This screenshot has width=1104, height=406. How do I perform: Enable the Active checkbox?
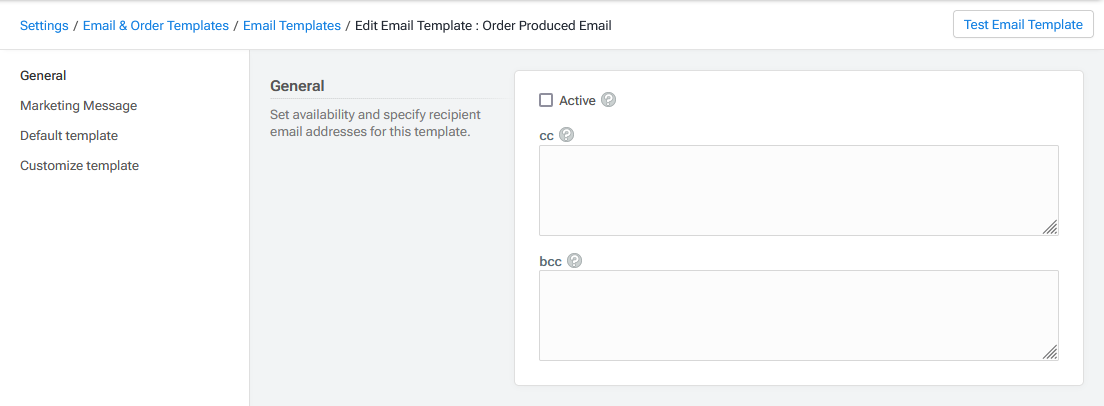click(x=546, y=100)
